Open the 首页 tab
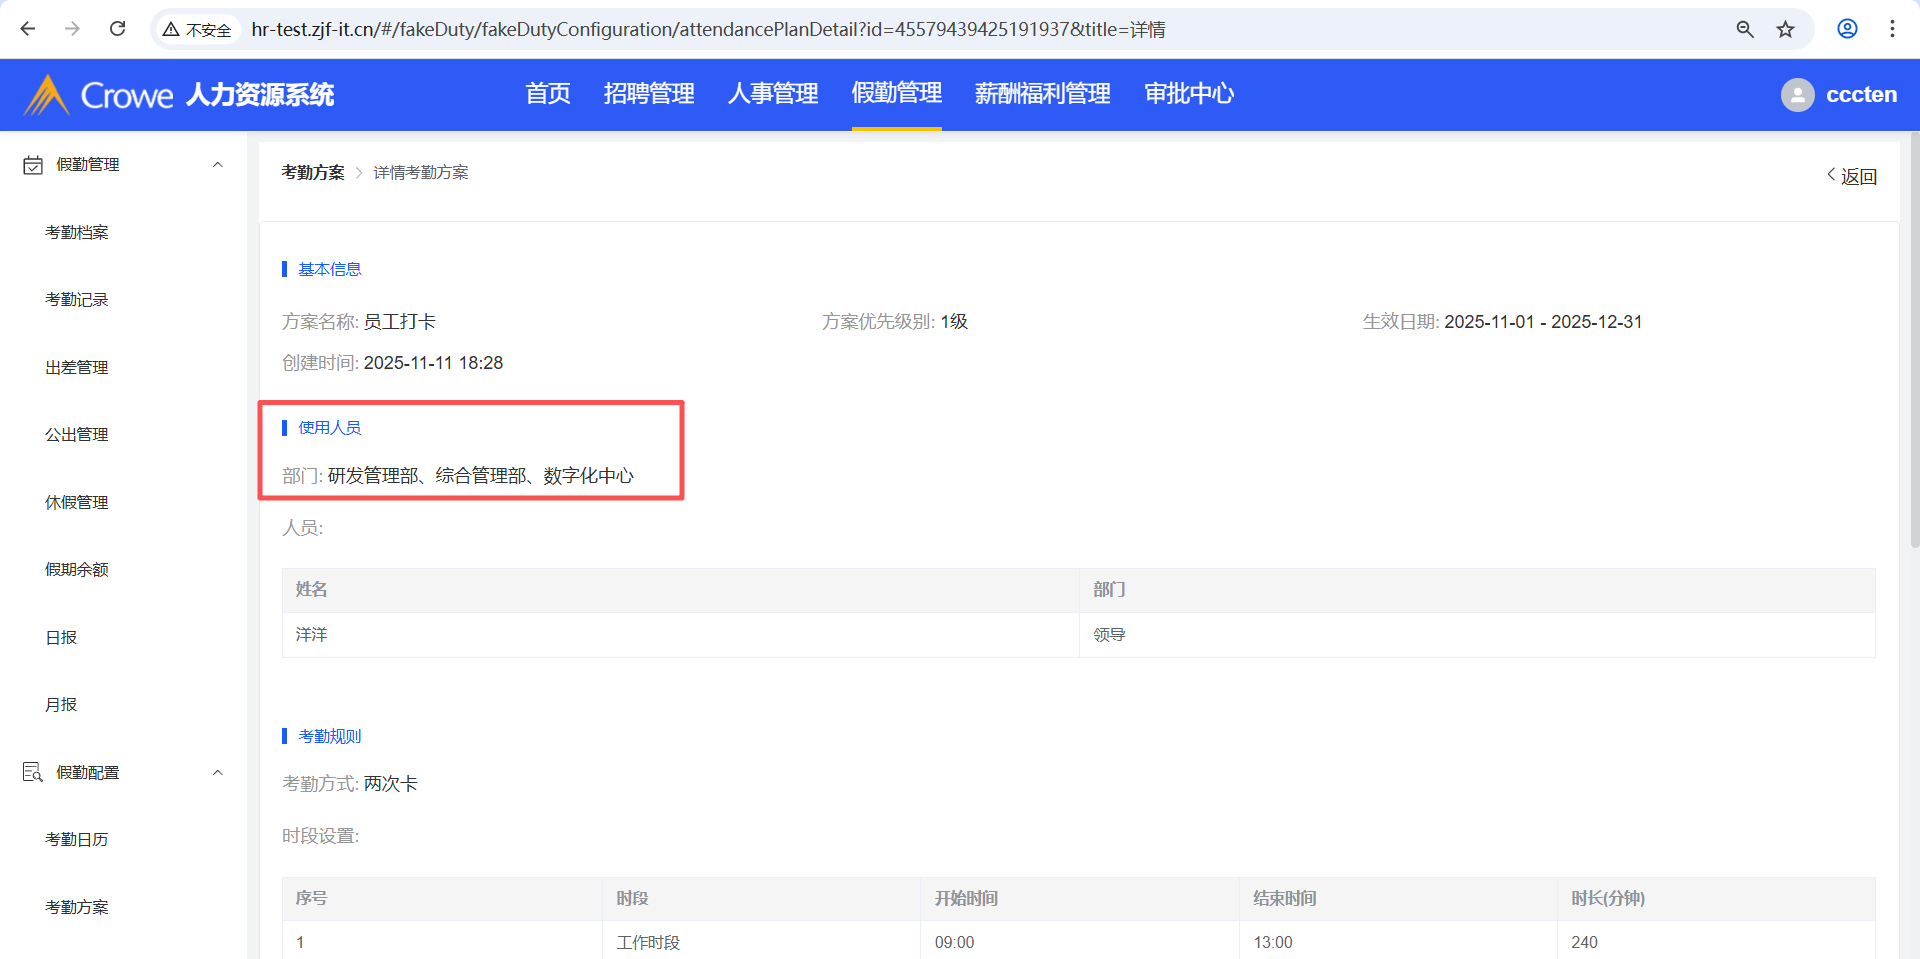This screenshot has width=1920, height=959. pyautogui.click(x=548, y=94)
